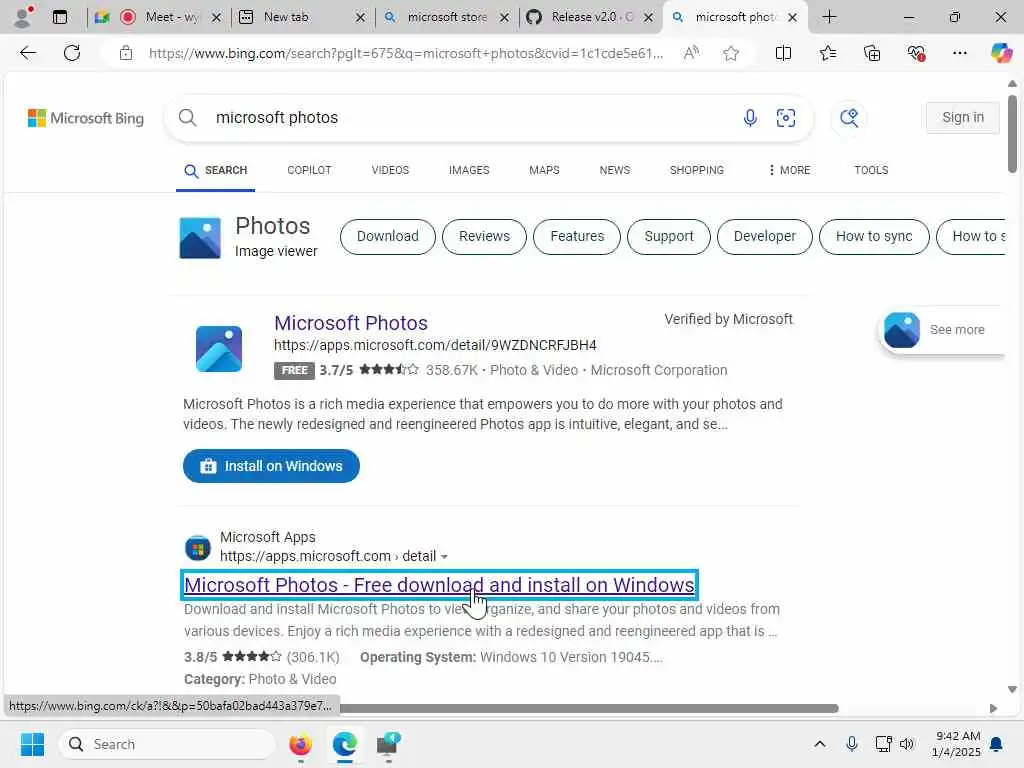Viewport: 1024px width, 768px height.
Task: Click the browser back arrow
Action: (28, 53)
